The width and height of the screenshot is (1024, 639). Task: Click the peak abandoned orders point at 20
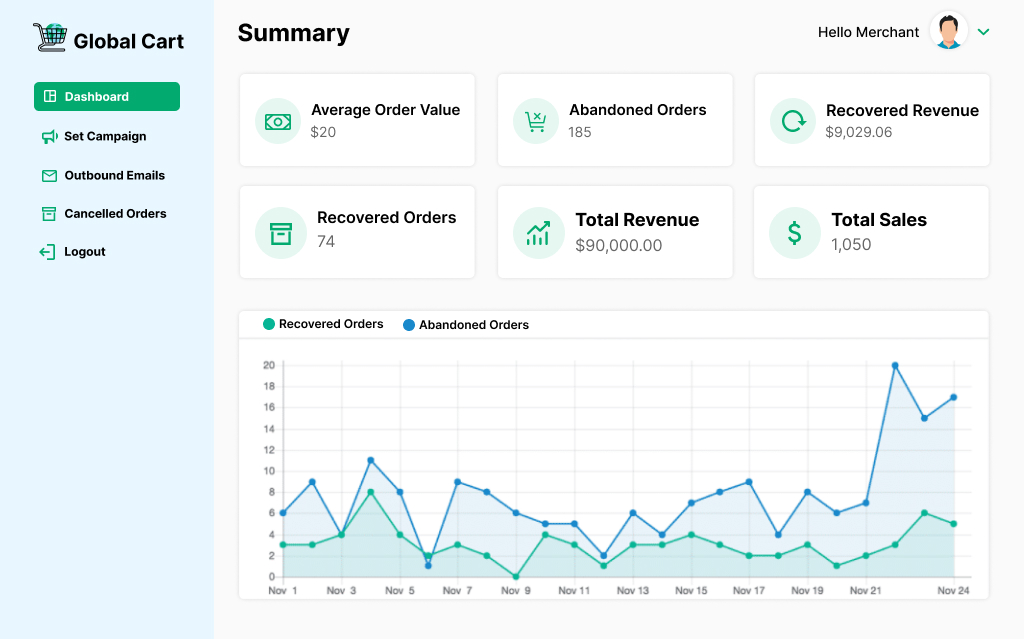click(x=895, y=365)
